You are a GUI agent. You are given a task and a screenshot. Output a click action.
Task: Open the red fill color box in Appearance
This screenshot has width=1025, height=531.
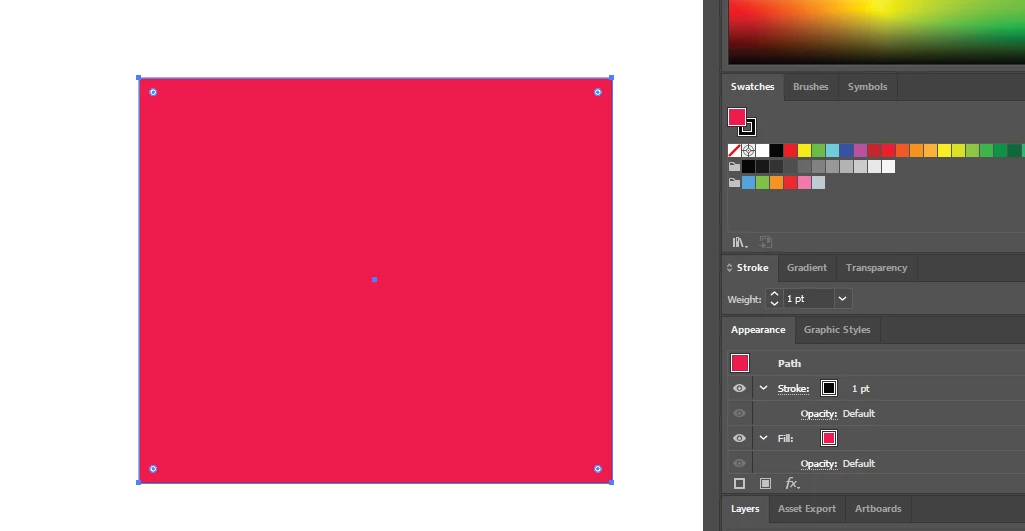829,438
